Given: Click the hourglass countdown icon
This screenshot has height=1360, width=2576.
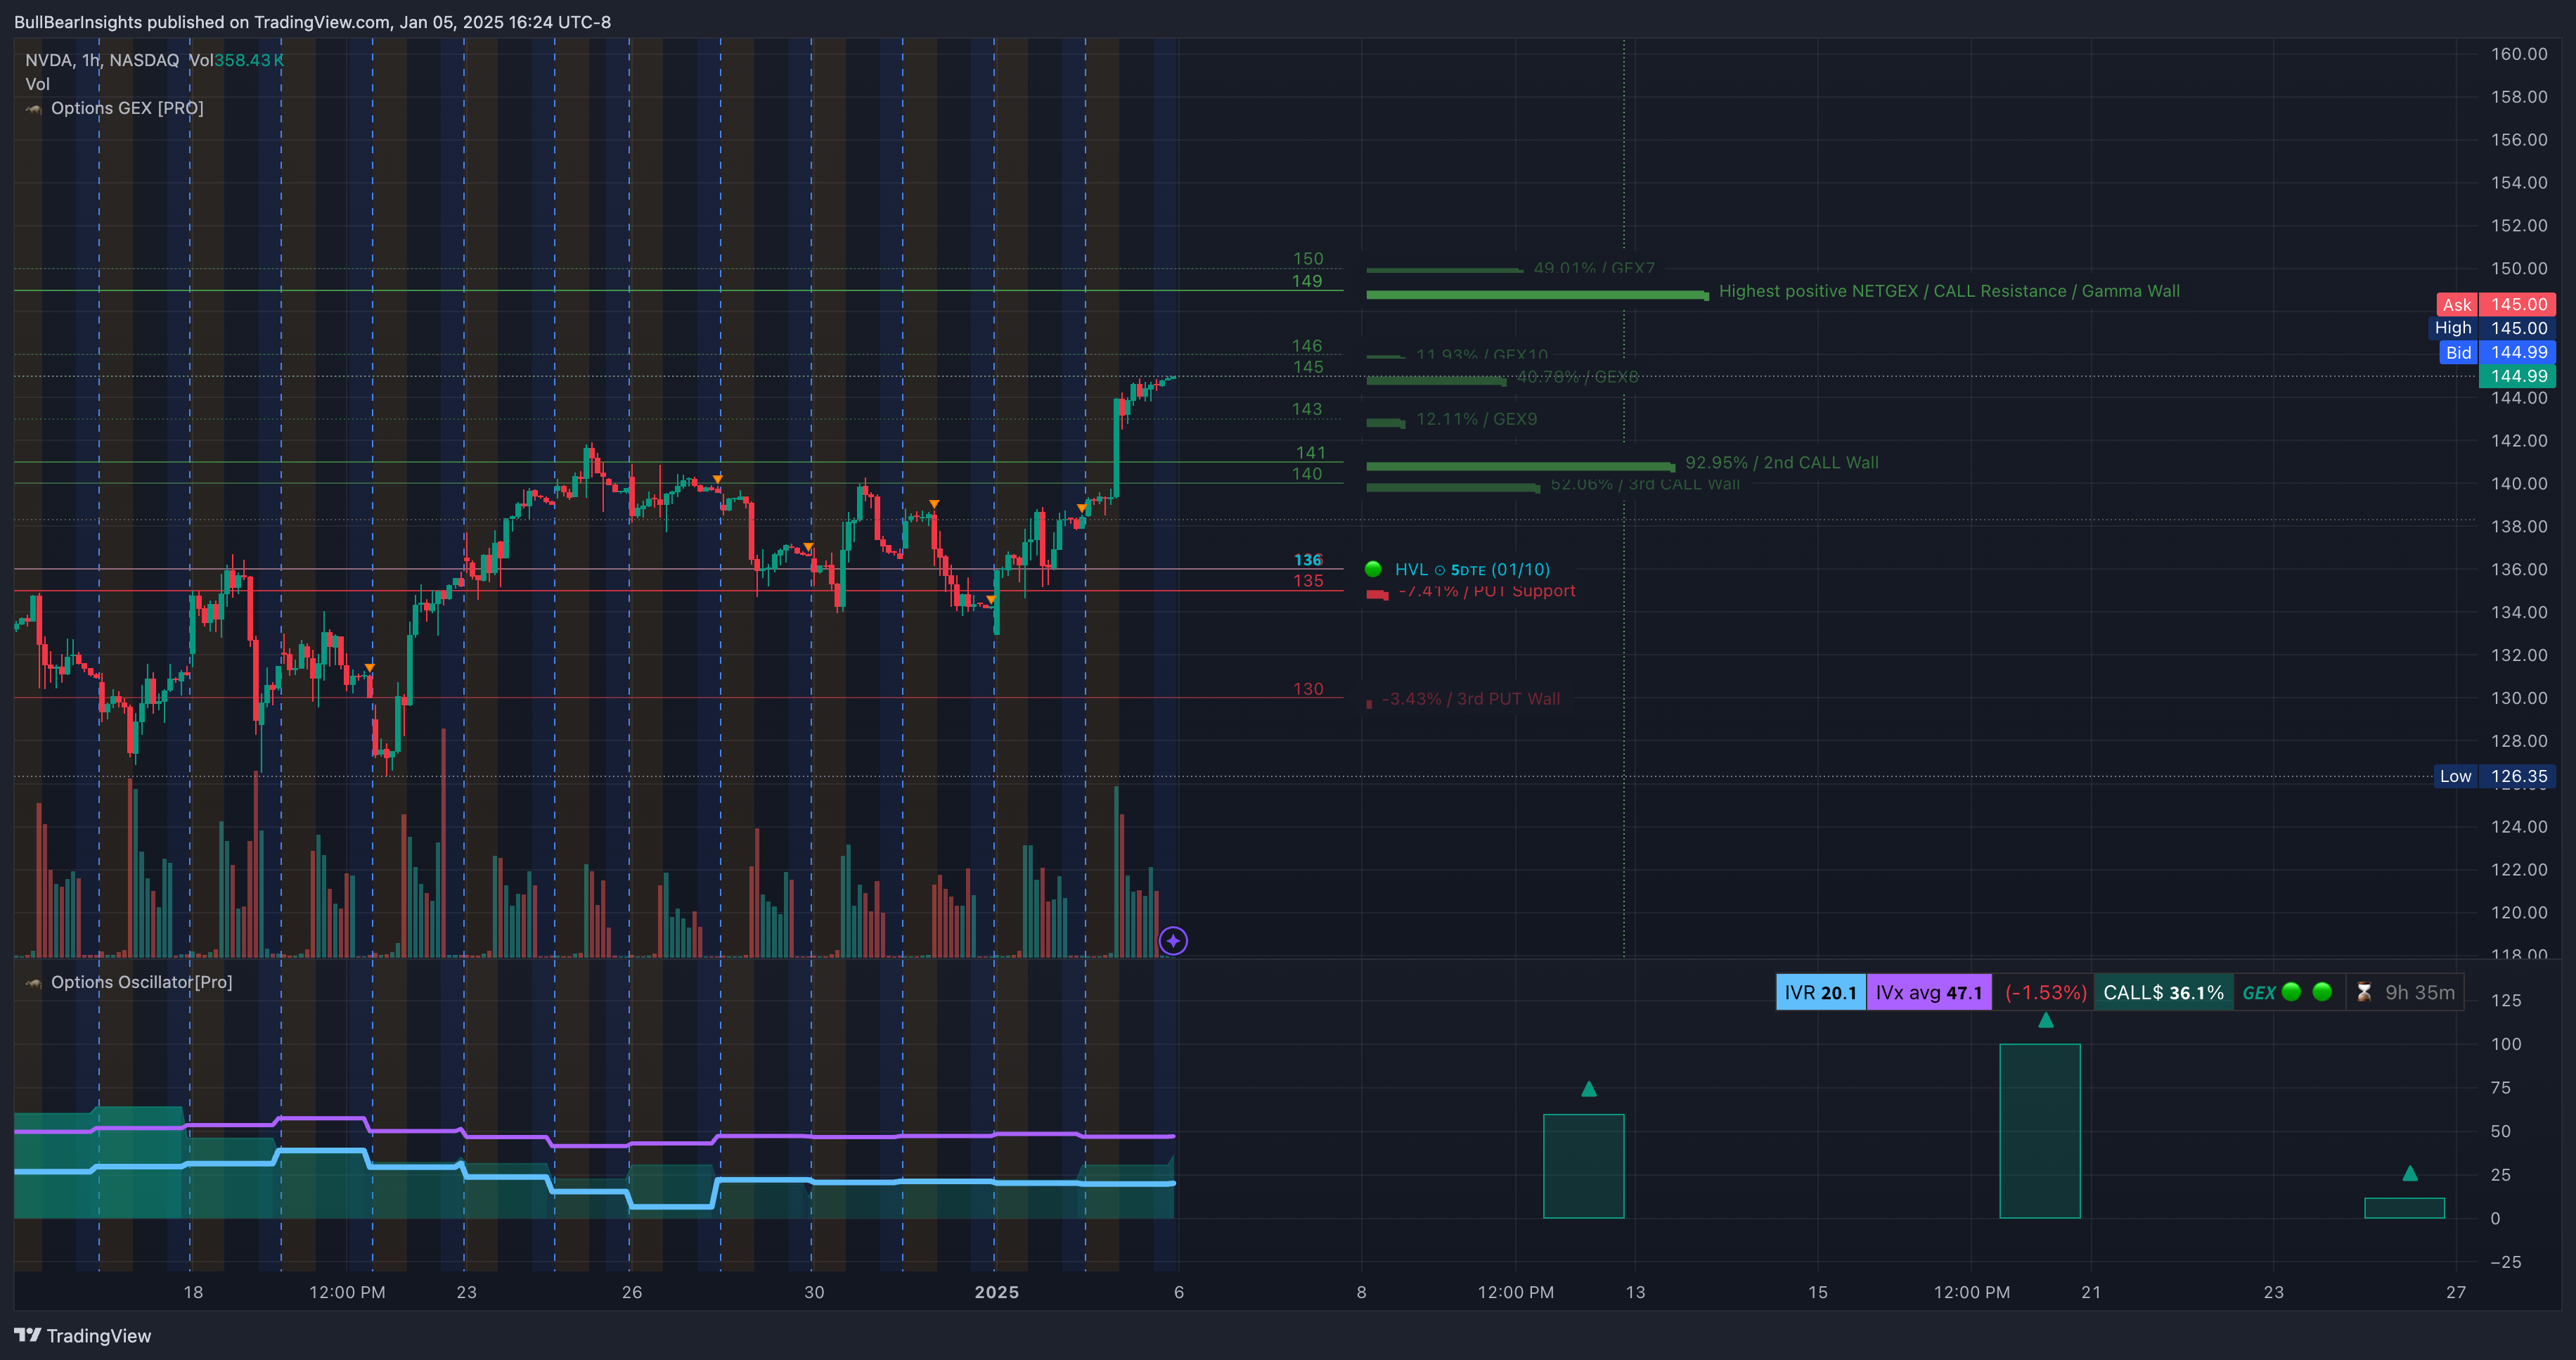Looking at the screenshot, I should (2364, 992).
